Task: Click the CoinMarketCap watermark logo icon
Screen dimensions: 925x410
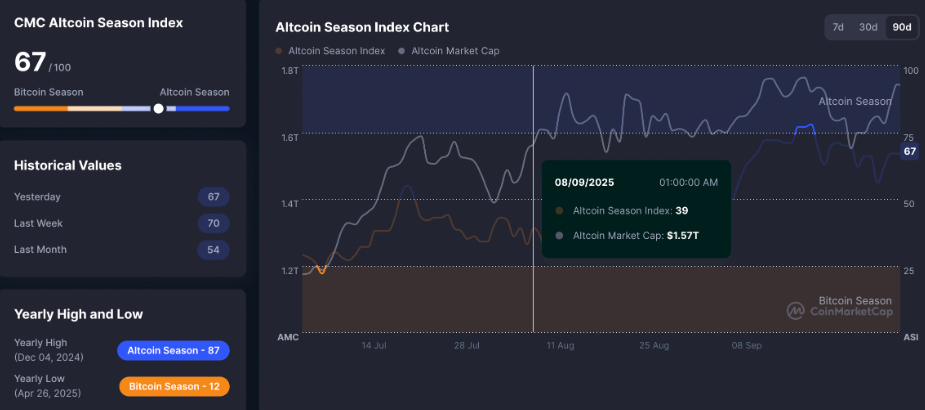Action: (796, 311)
